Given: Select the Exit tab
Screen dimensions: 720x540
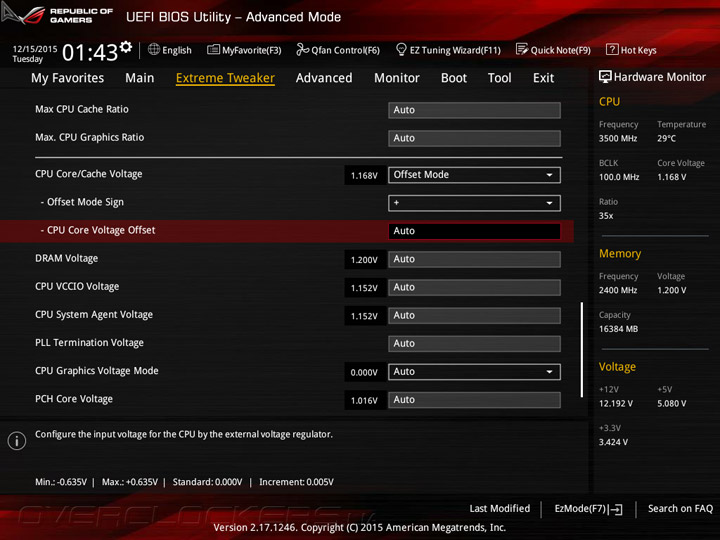Looking at the screenshot, I should click(544, 78).
